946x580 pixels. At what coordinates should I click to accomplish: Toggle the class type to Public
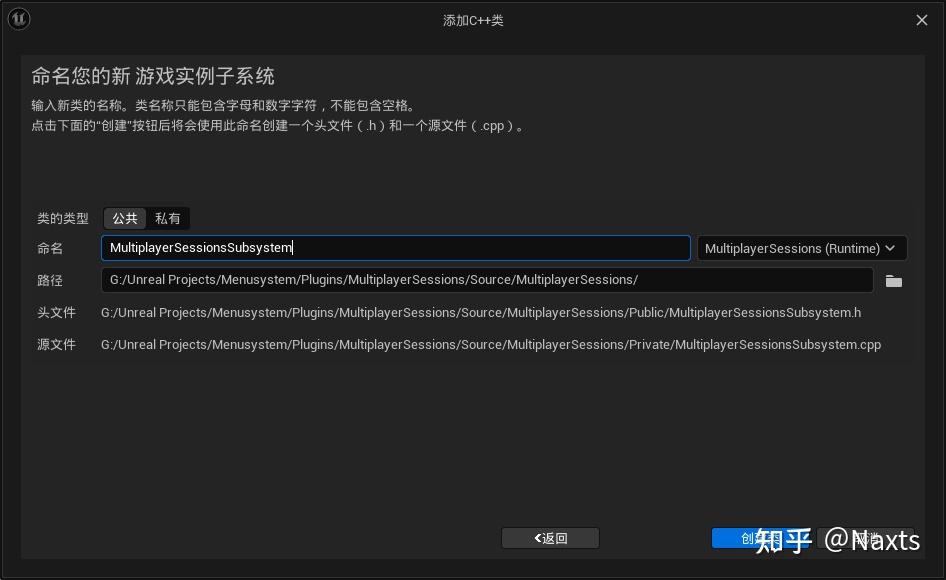124,218
